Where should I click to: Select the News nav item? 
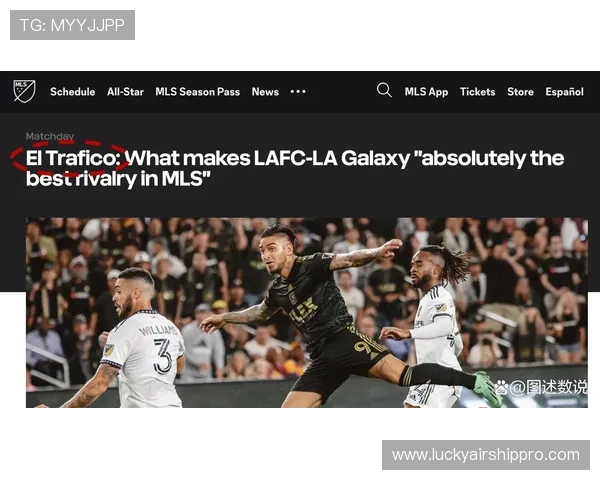[265, 92]
